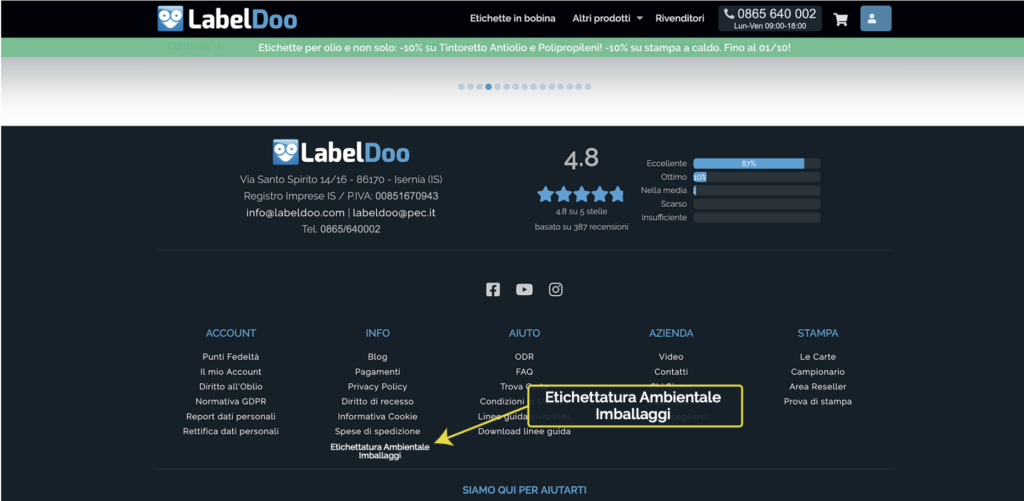Viewport: 1024px width, 501px height.
Task: Open Prova di stampa link
Action: pyautogui.click(x=818, y=401)
